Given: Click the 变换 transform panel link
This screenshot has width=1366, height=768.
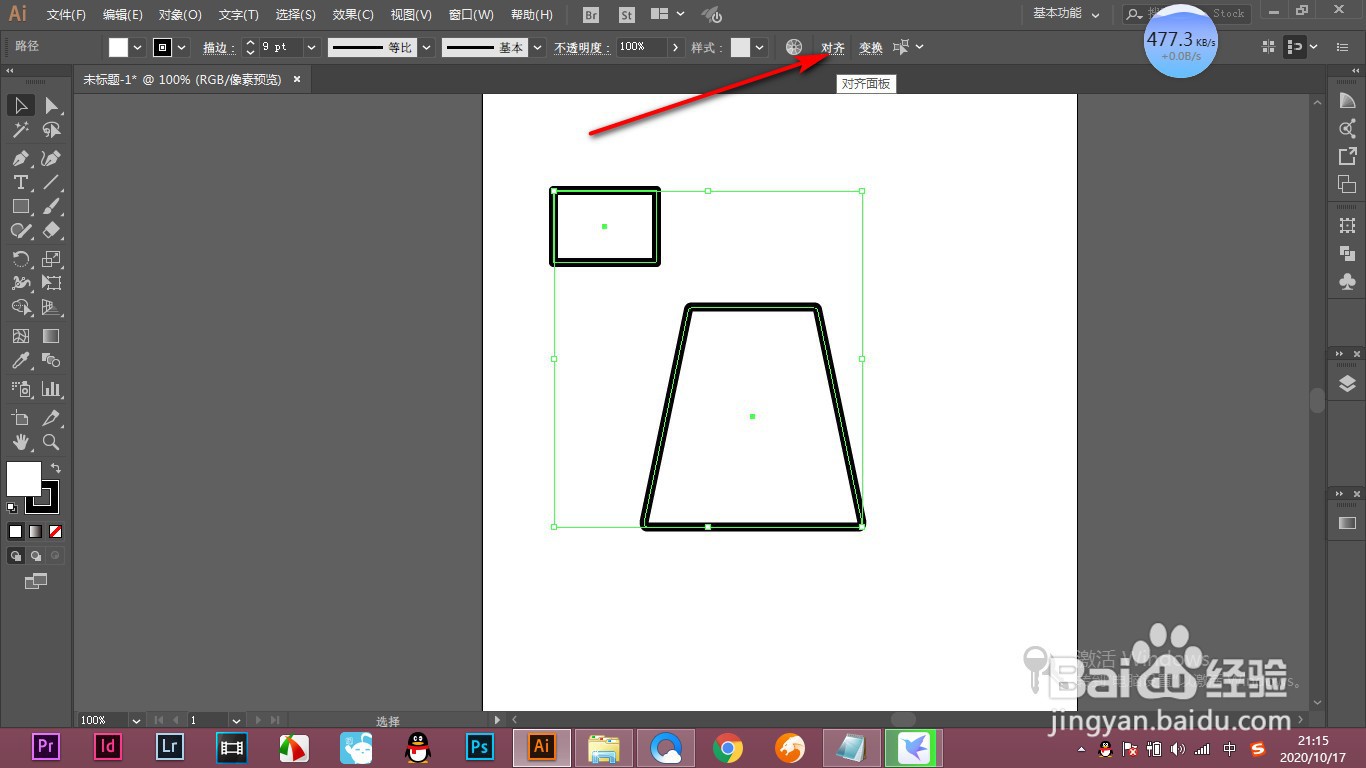Looking at the screenshot, I should tap(871, 47).
